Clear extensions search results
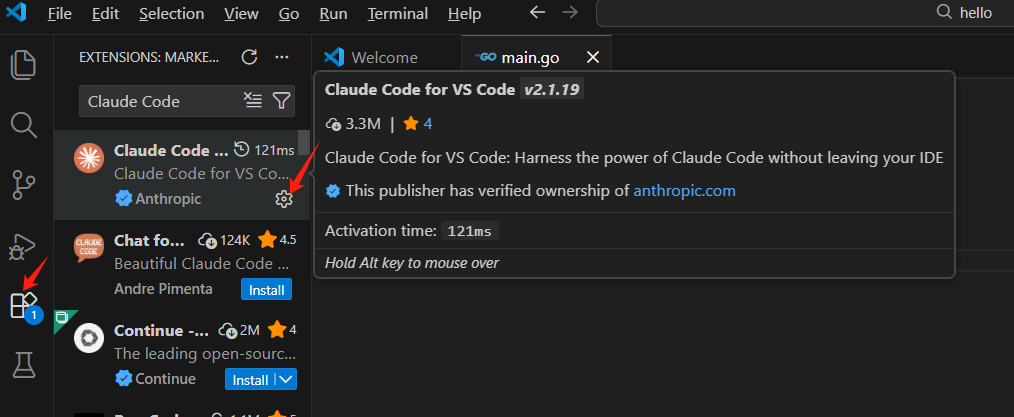1014x417 pixels. coord(252,100)
